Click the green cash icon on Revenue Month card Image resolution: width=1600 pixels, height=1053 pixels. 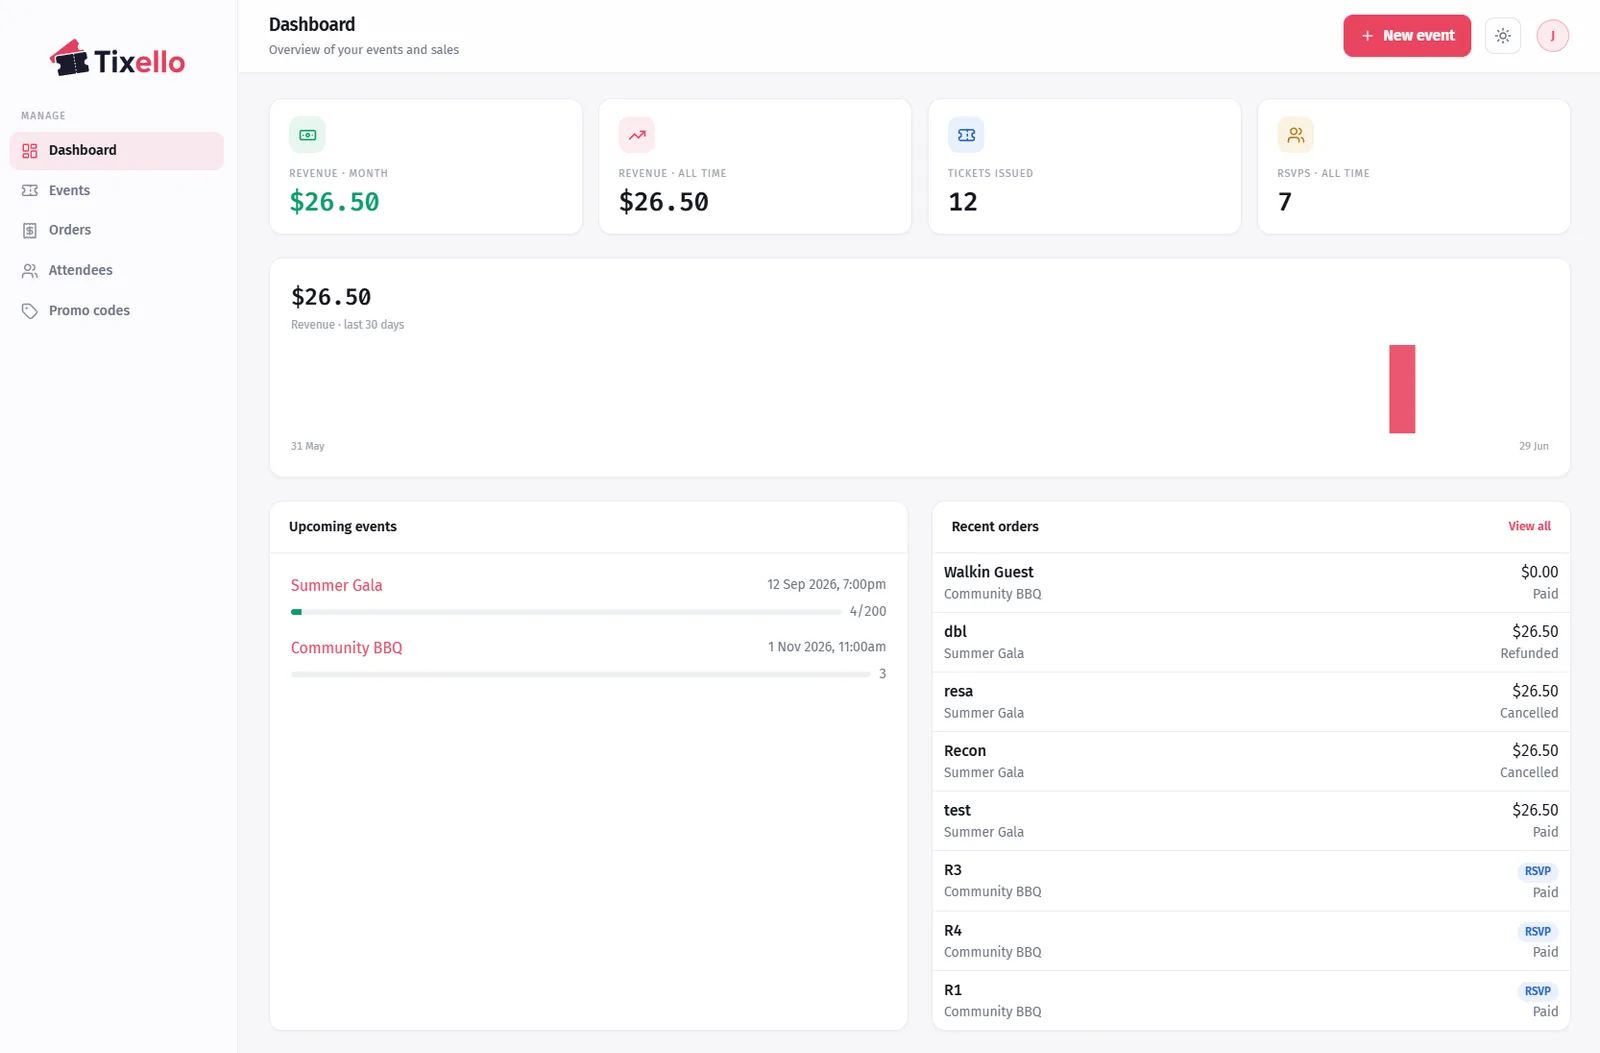click(x=307, y=135)
